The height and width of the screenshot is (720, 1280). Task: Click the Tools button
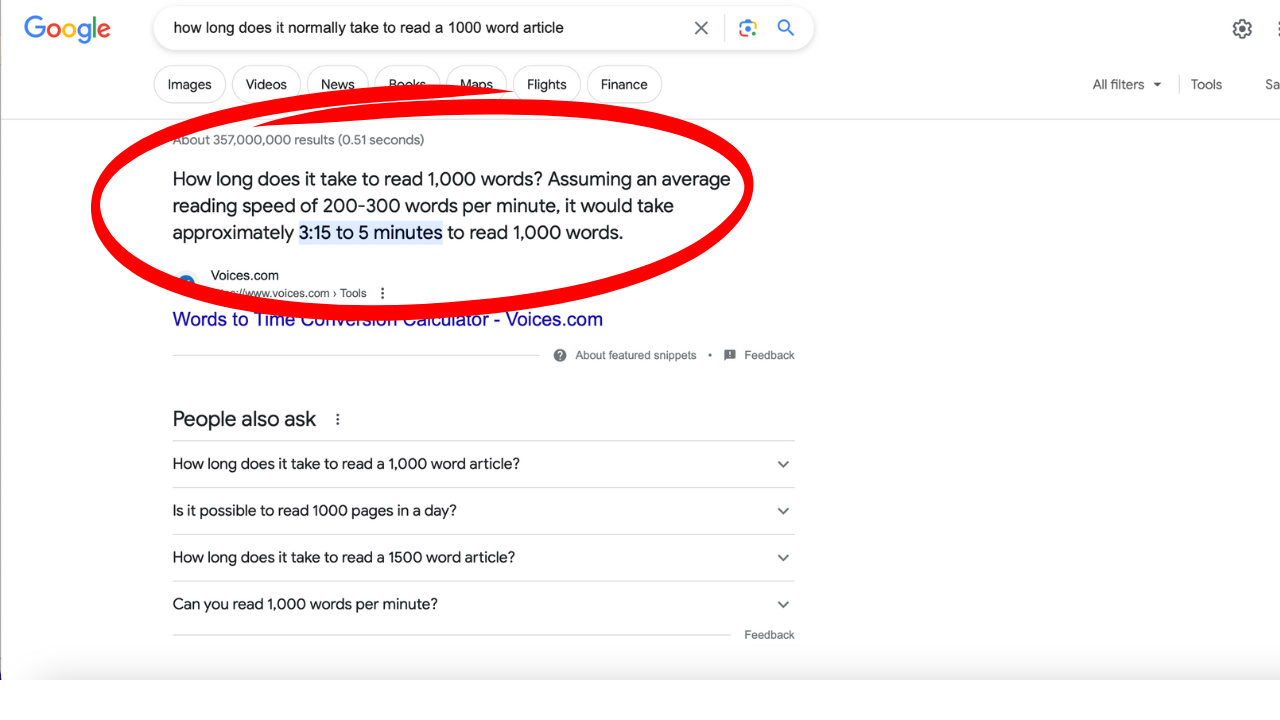(x=1206, y=85)
